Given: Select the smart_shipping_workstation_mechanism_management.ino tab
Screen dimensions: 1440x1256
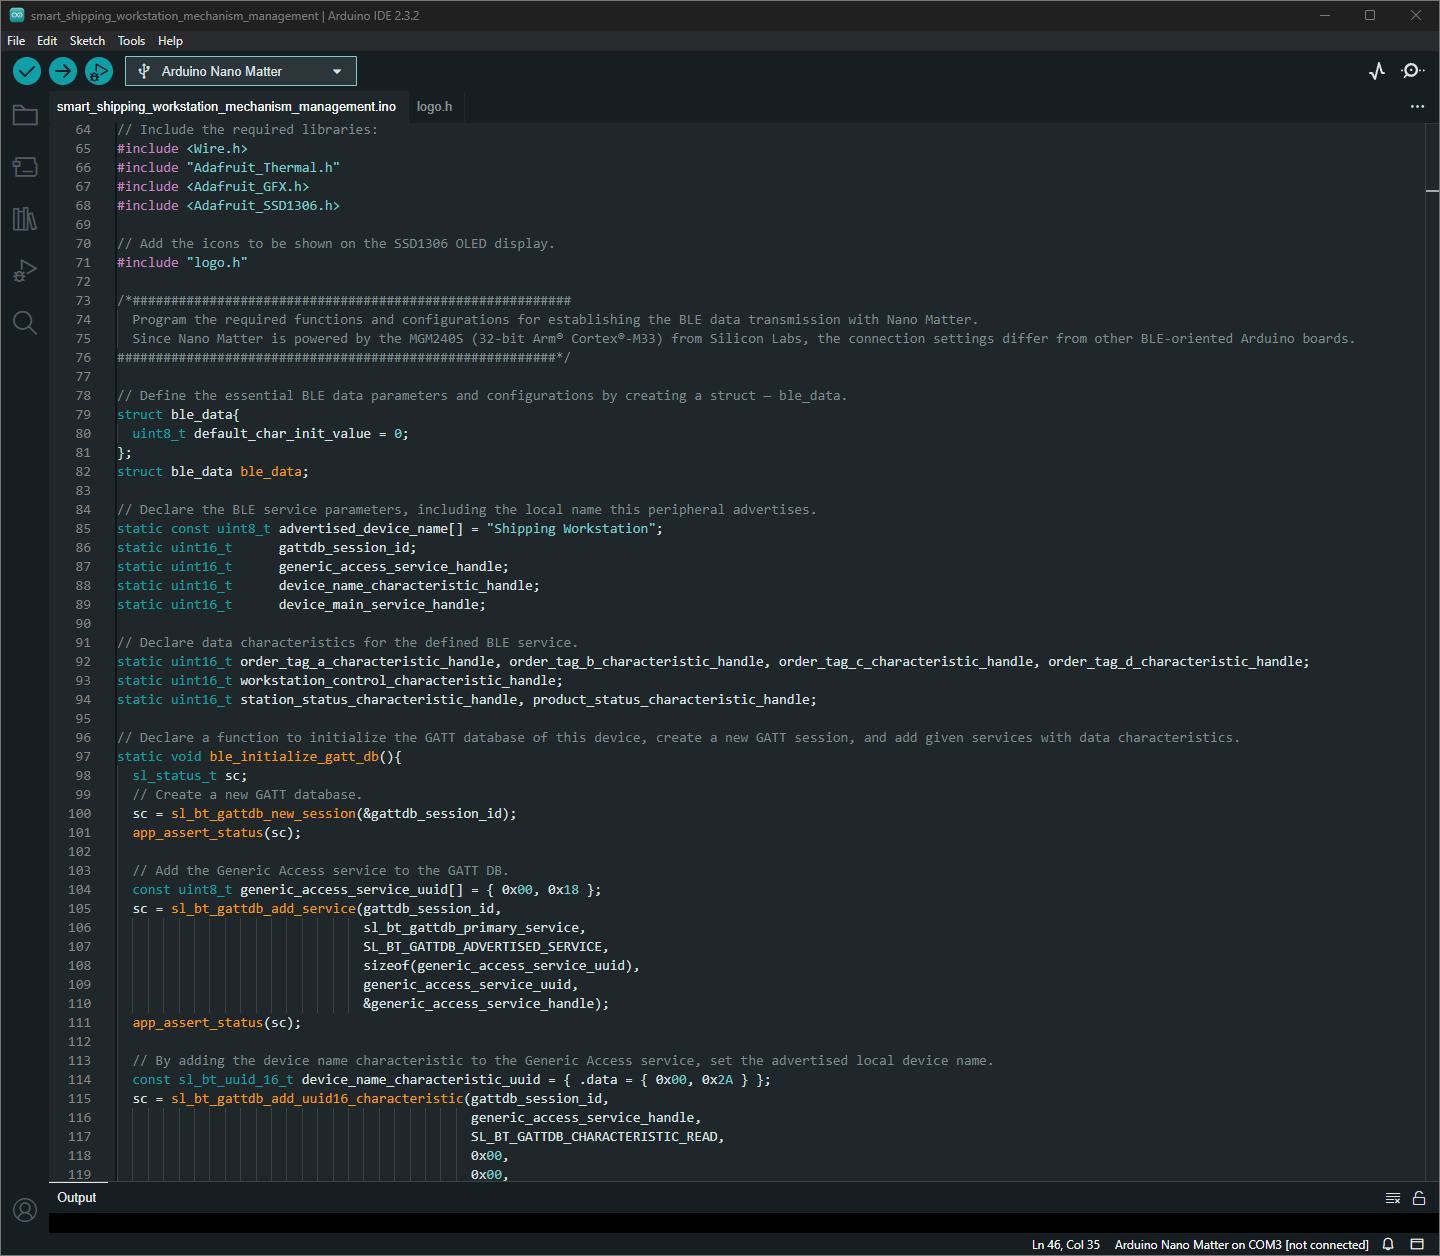Looking at the screenshot, I should [226, 106].
